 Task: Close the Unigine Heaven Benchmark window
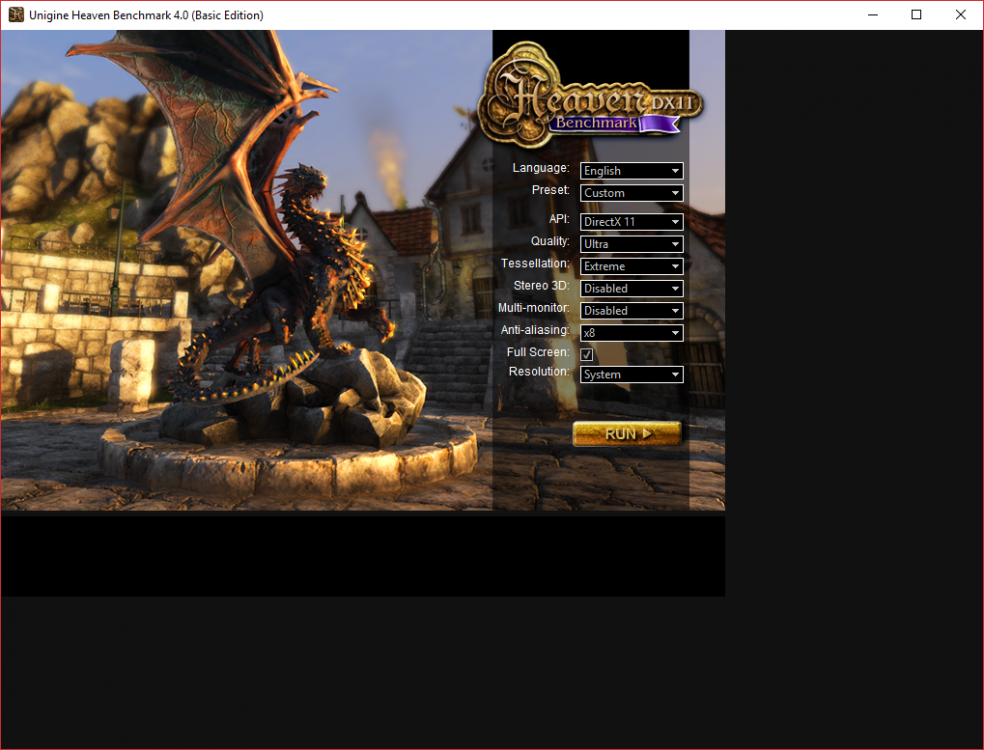click(x=961, y=14)
